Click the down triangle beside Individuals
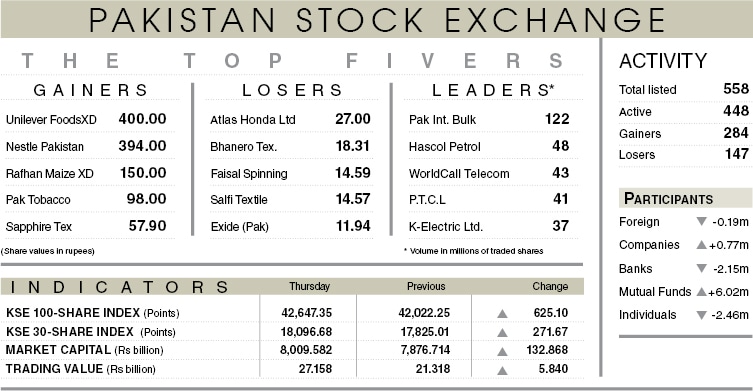753x391 pixels. (x=702, y=315)
